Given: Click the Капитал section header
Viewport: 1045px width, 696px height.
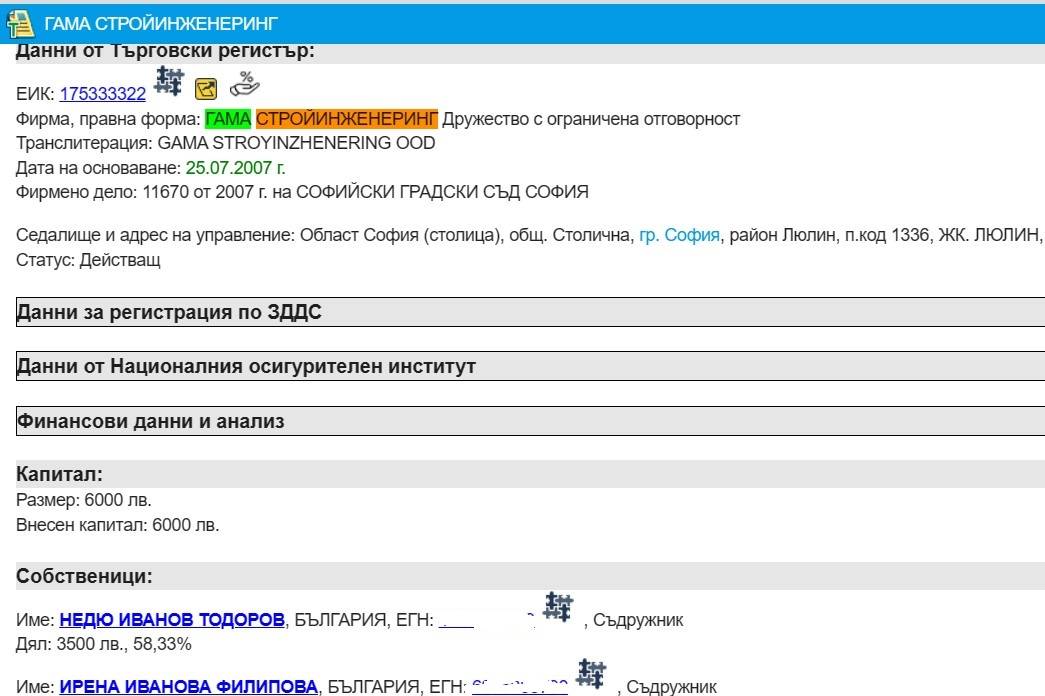Looking at the screenshot, I should 60,475.
